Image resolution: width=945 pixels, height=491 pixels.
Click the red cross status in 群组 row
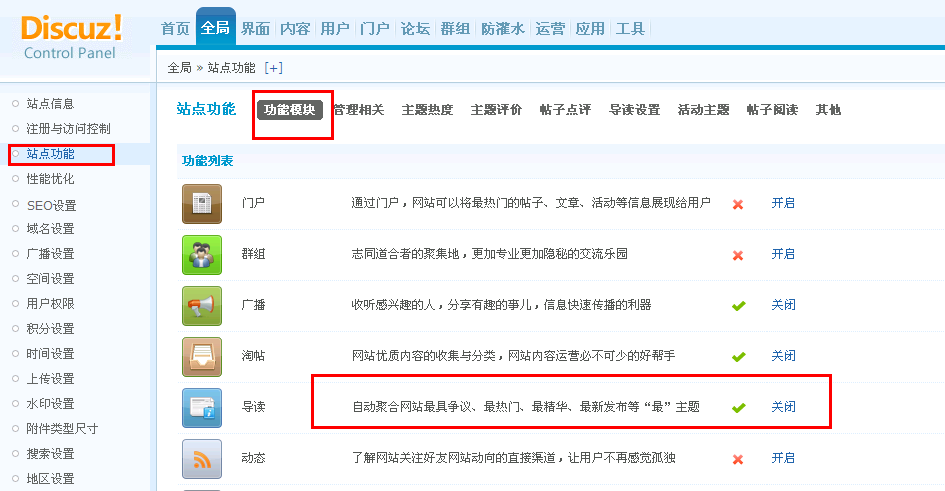click(738, 255)
